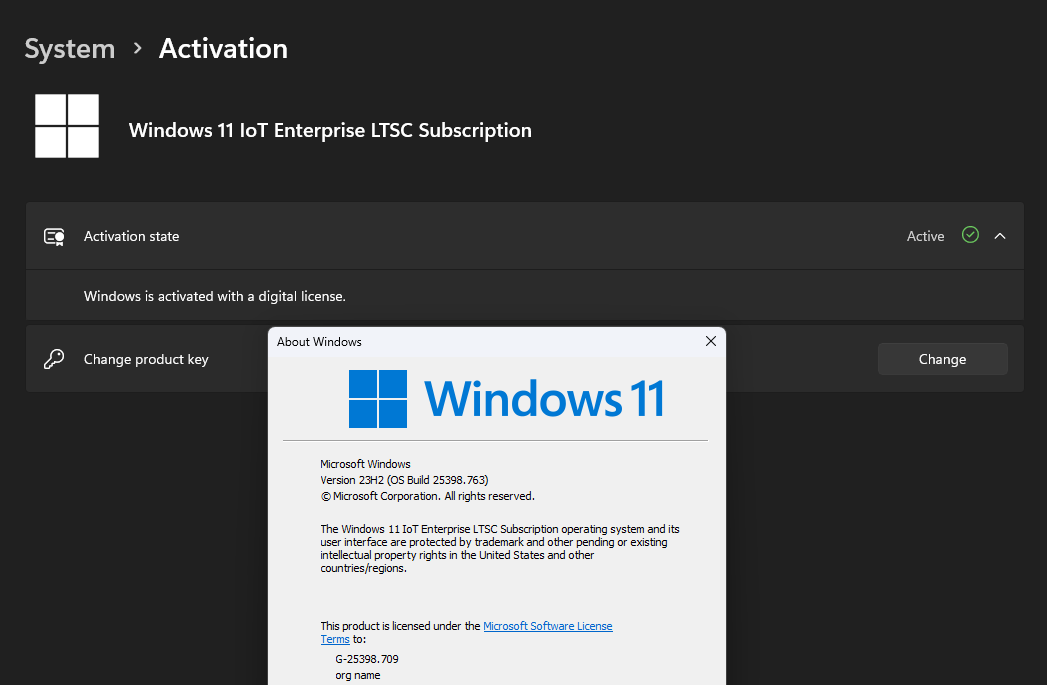Click the Microsoft Corporation copyright line
1047x685 pixels.
(x=427, y=496)
